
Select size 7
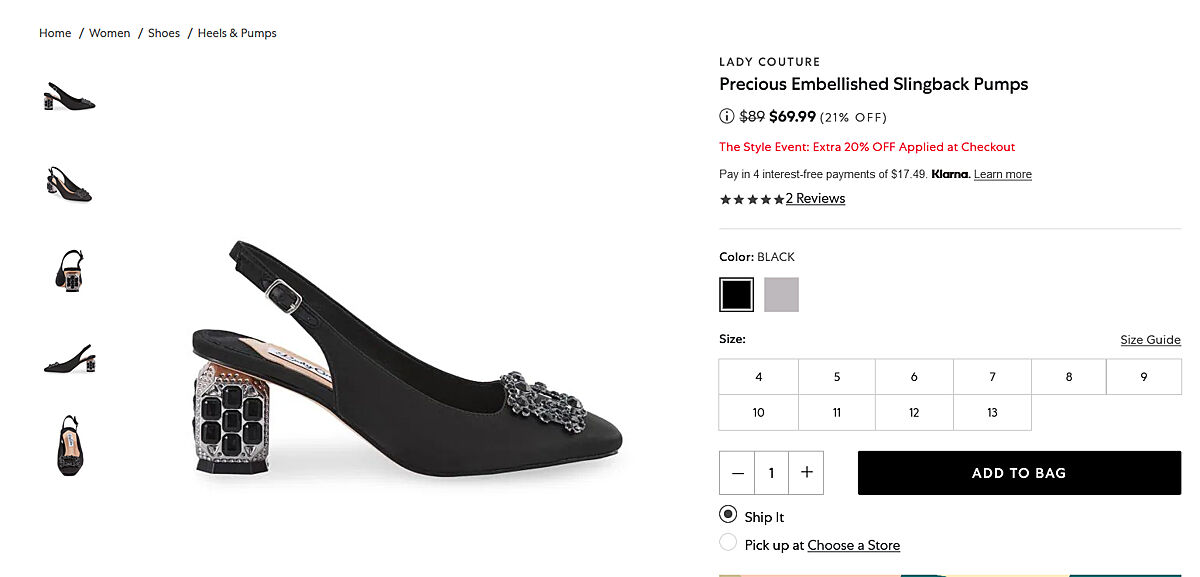992,377
